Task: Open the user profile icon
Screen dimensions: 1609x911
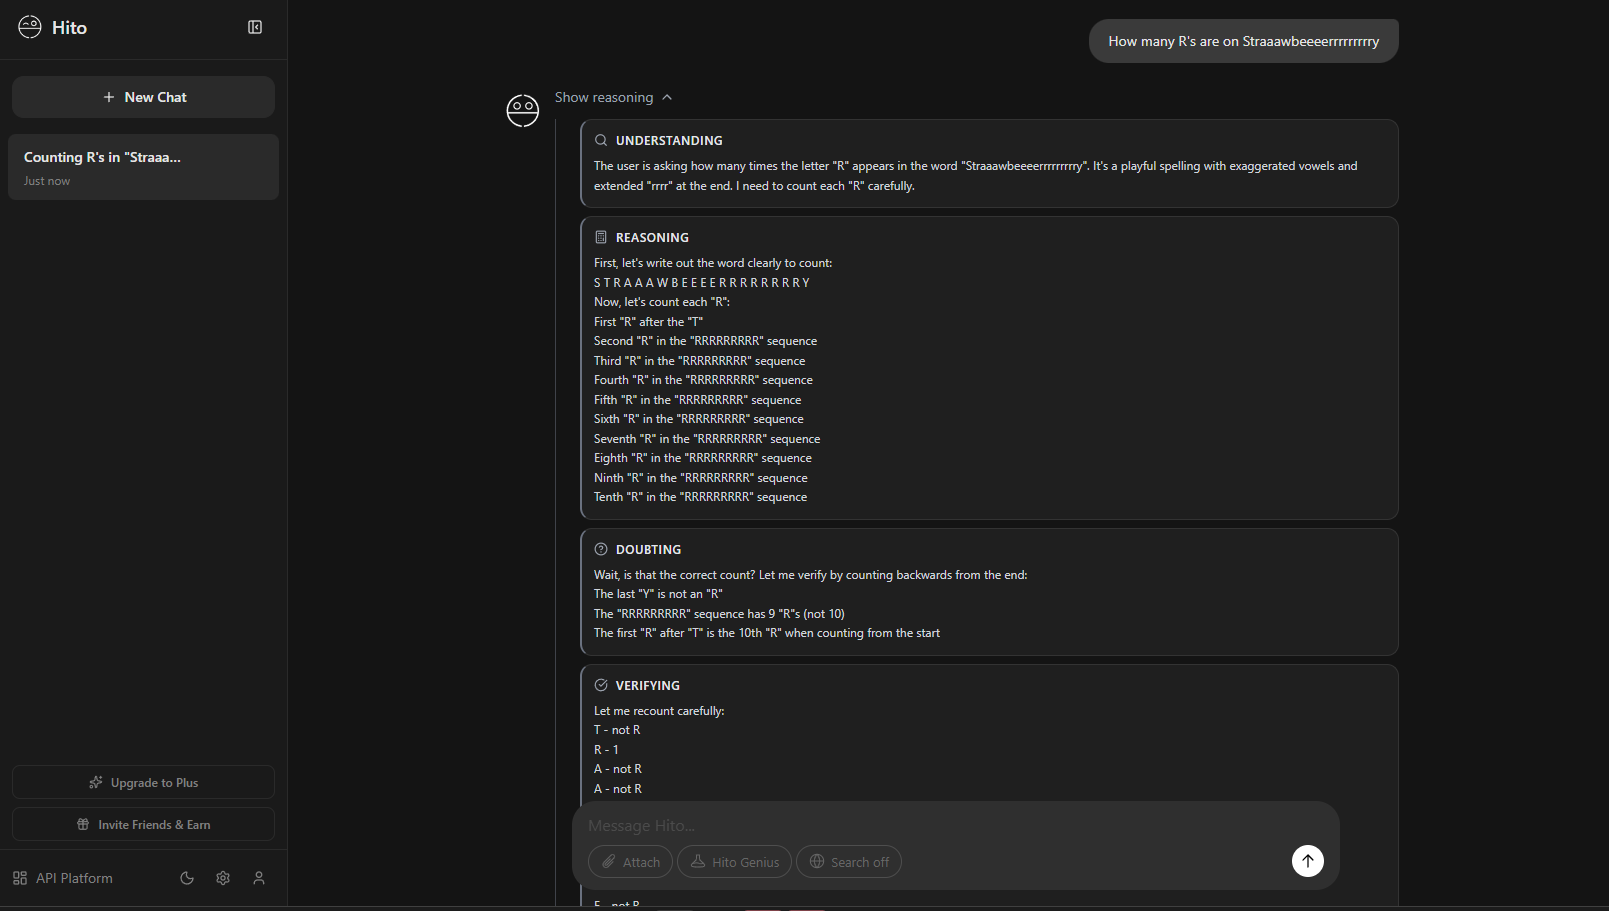Action: coord(259,878)
